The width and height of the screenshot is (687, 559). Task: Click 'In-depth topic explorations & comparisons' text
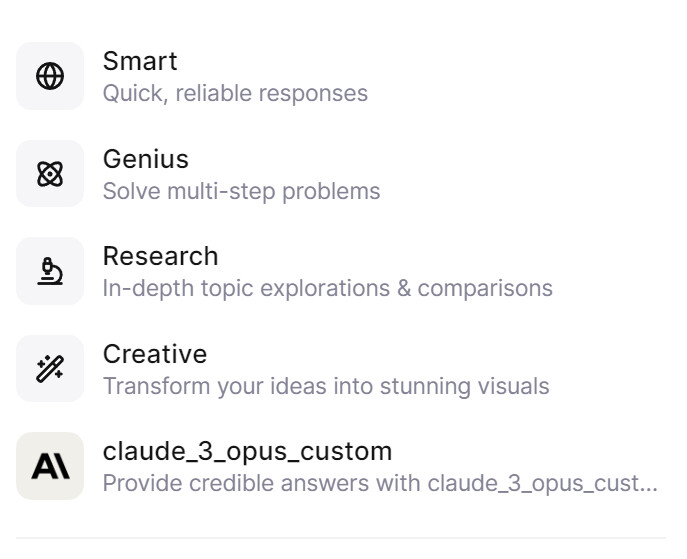[327, 289]
